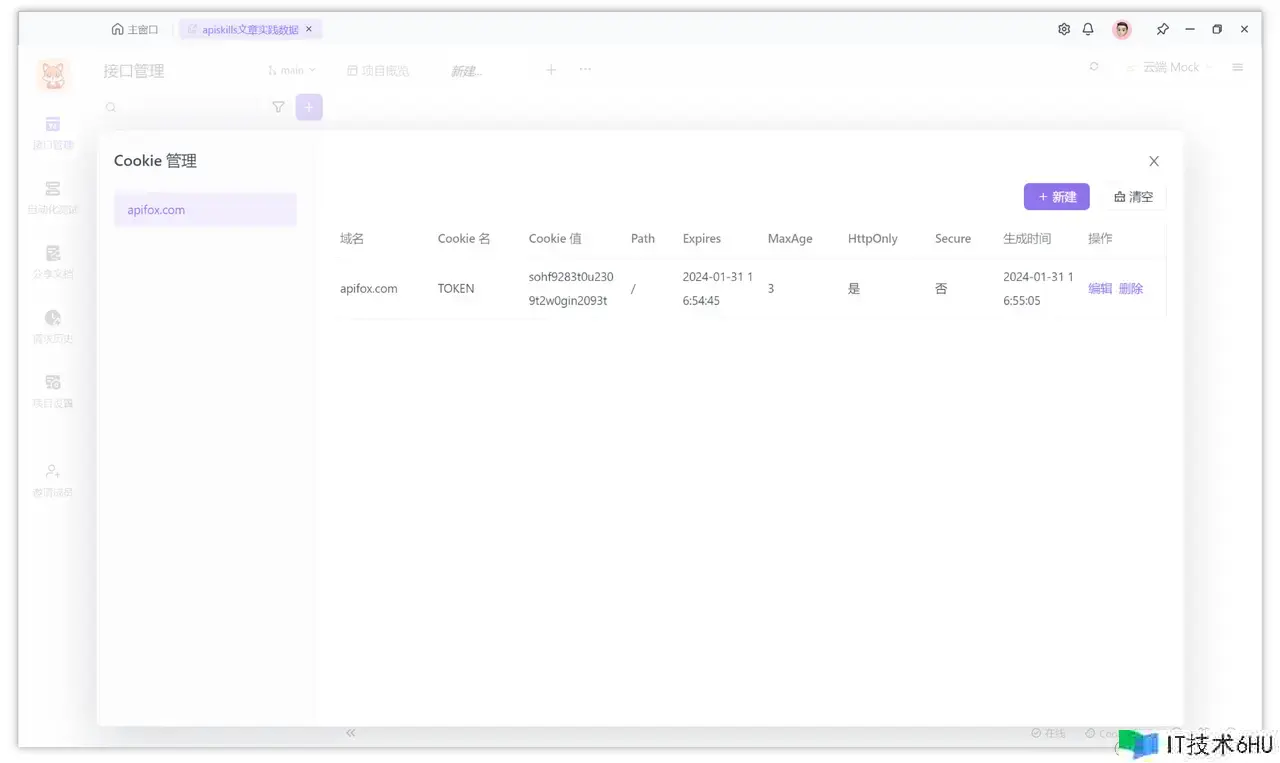The width and height of the screenshot is (1280, 763).
Task: Open filter funnel icon beside search
Action: pos(278,107)
